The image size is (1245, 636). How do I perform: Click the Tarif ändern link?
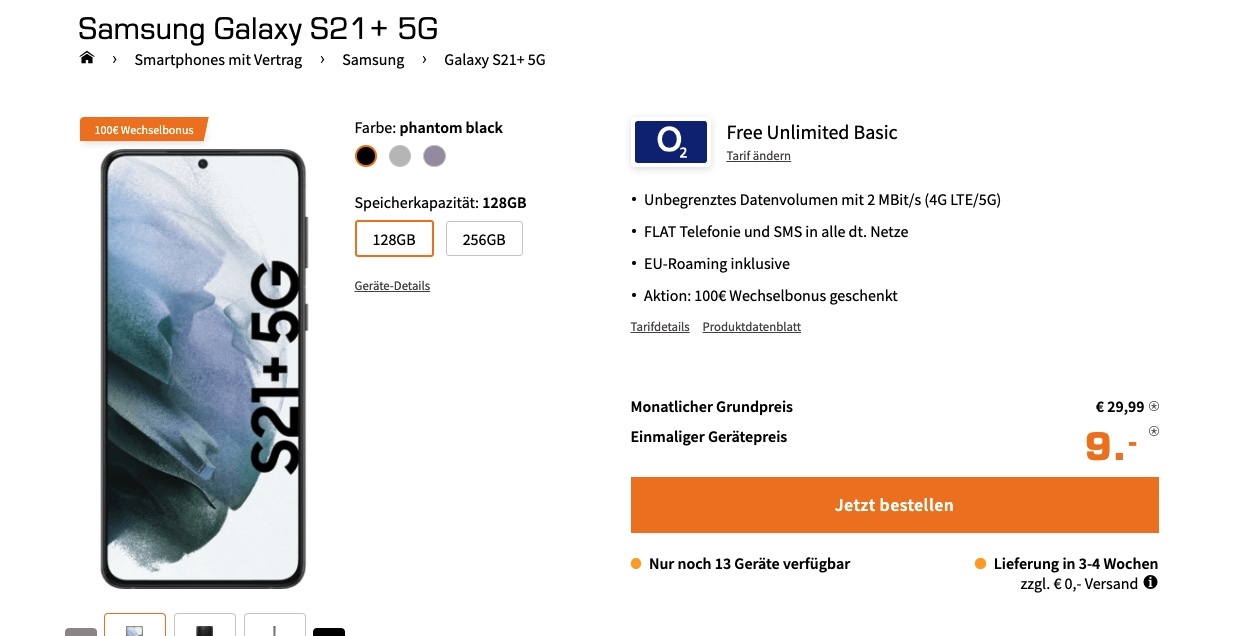[x=758, y=156]
